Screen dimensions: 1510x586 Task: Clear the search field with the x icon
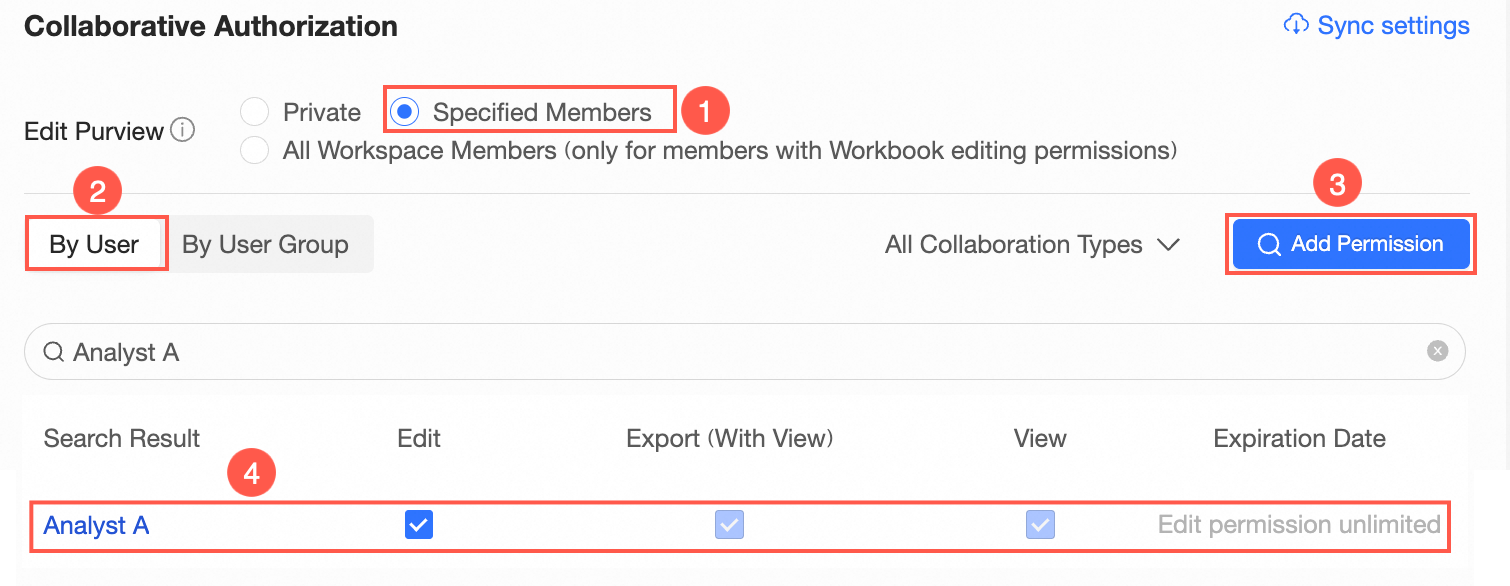(x=1437, y=351)
